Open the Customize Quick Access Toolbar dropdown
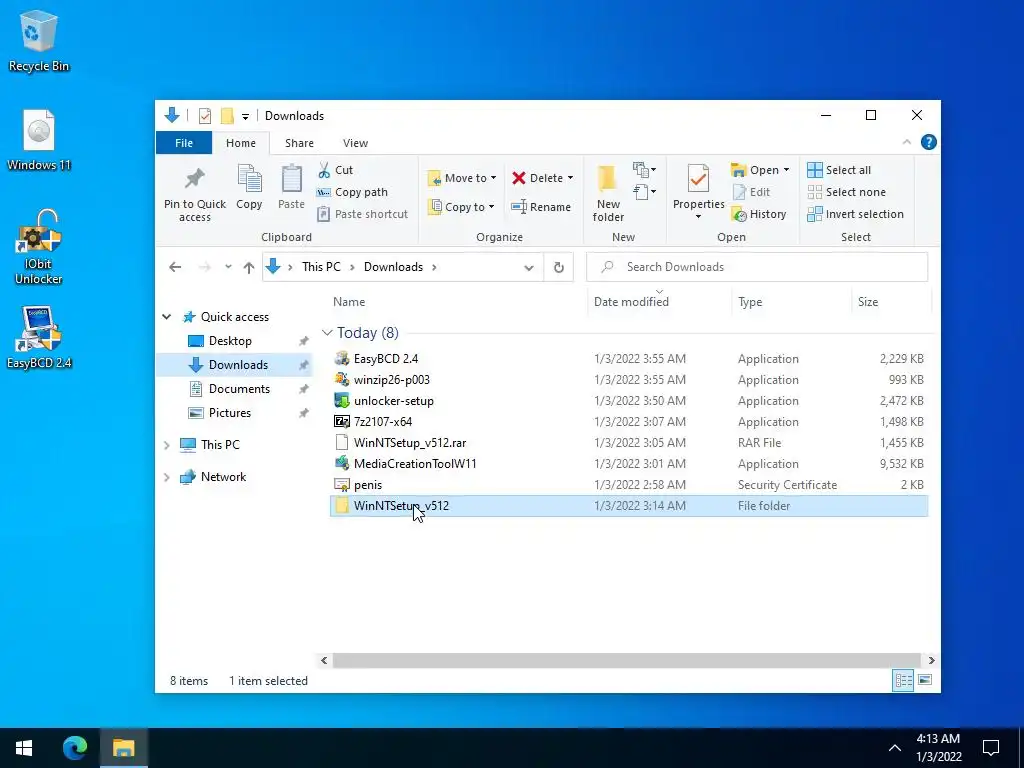Viewport: 1024px width, 768px height. [245, 117]
